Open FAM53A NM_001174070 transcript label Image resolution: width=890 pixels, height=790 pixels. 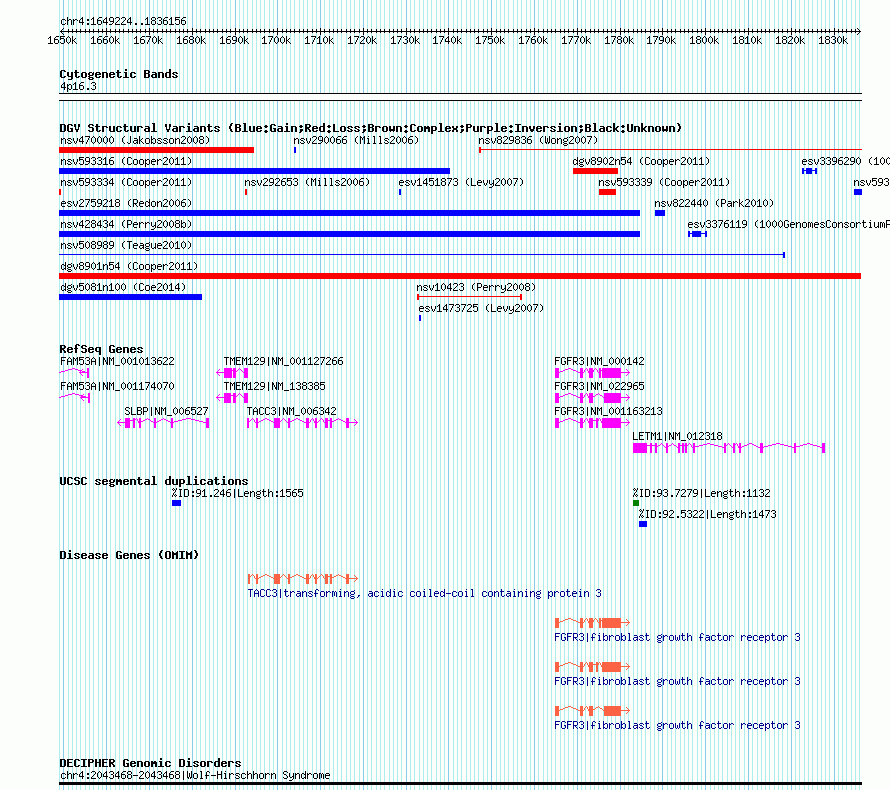pyautogui.click(x=117, y=386)
